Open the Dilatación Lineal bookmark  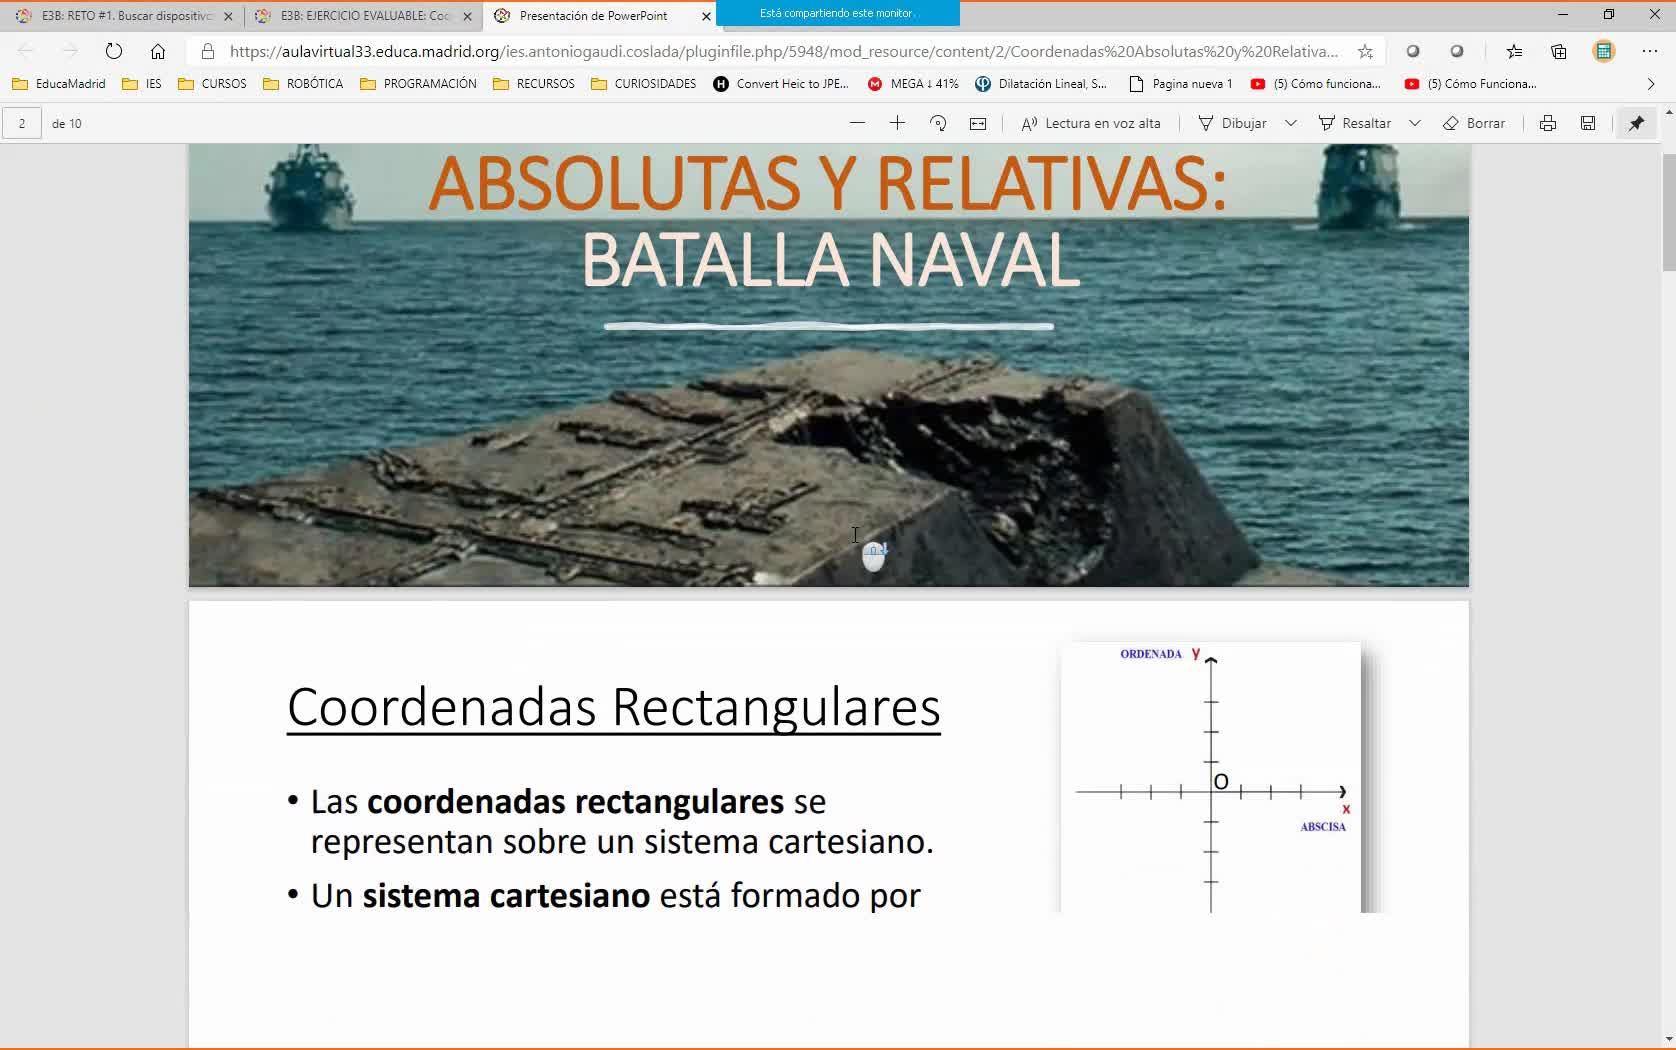coord(1041,84)
